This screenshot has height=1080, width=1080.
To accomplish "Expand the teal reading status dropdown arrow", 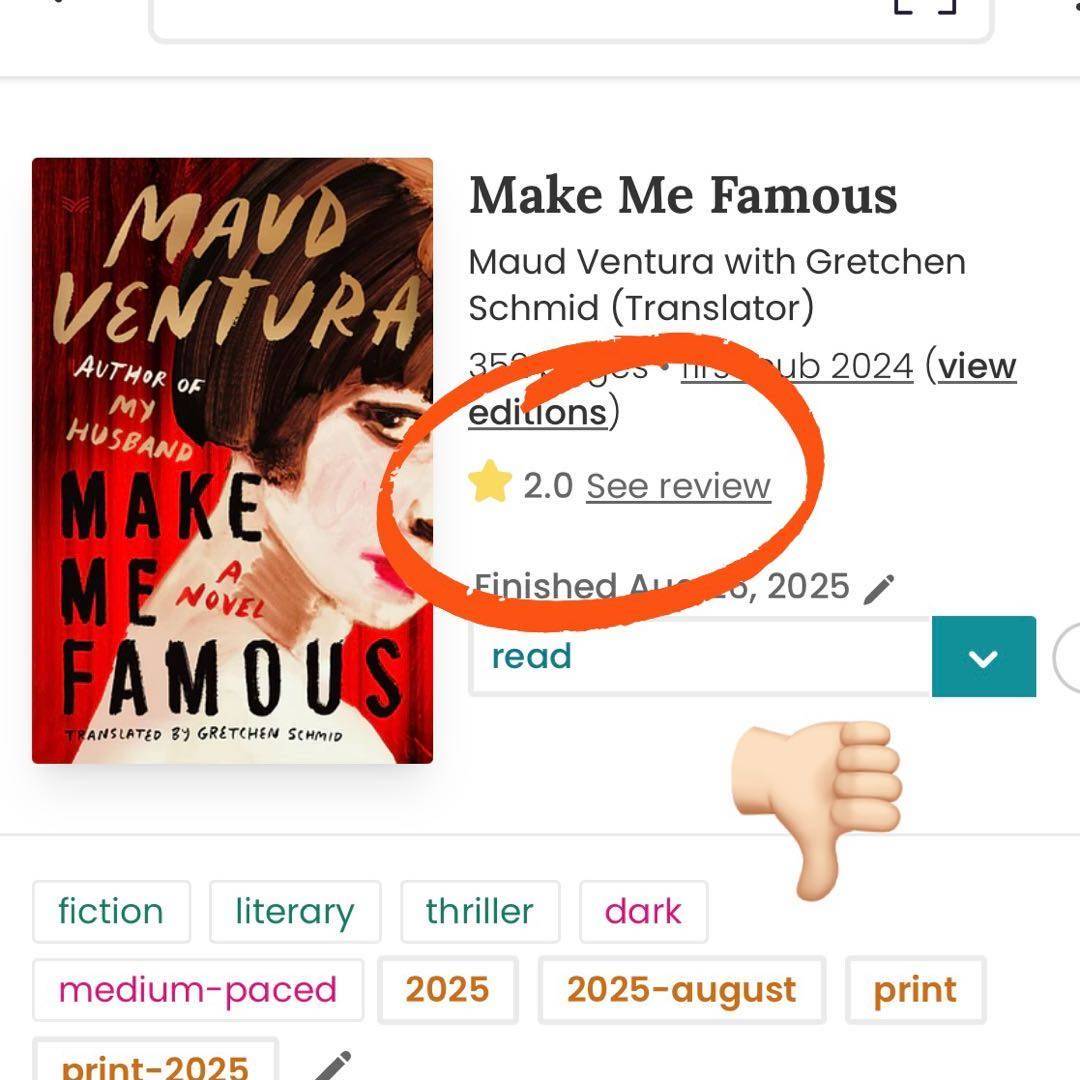I will click(983, 657).
